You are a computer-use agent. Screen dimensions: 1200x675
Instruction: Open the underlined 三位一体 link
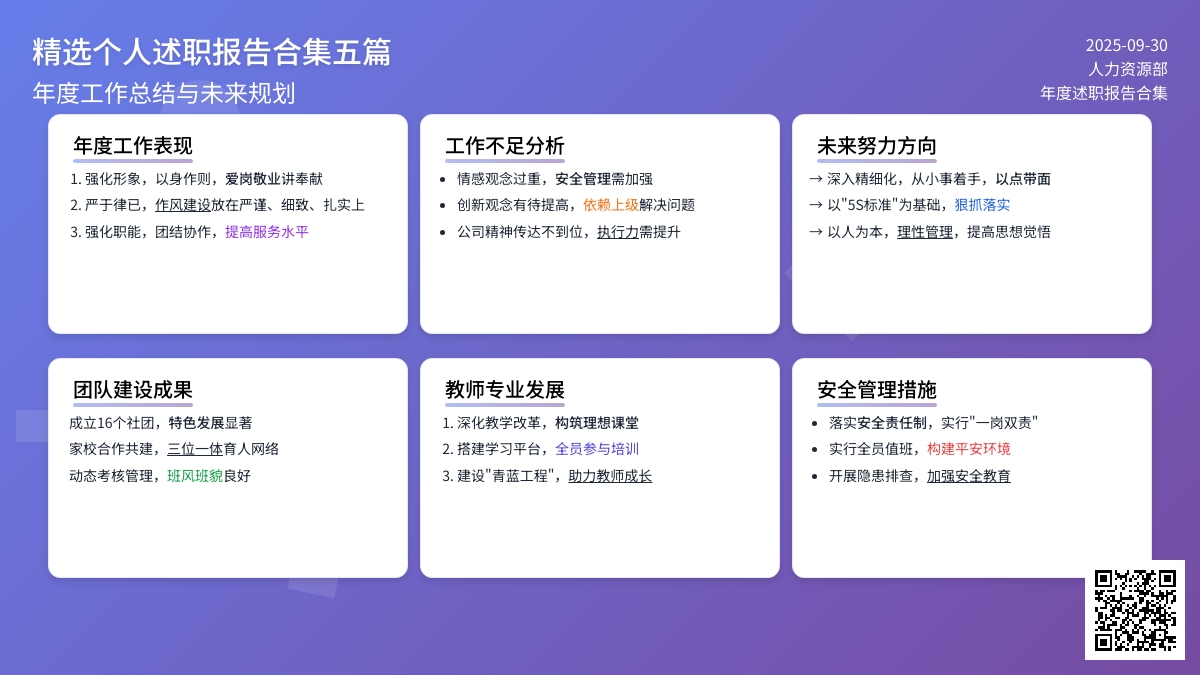195,449
